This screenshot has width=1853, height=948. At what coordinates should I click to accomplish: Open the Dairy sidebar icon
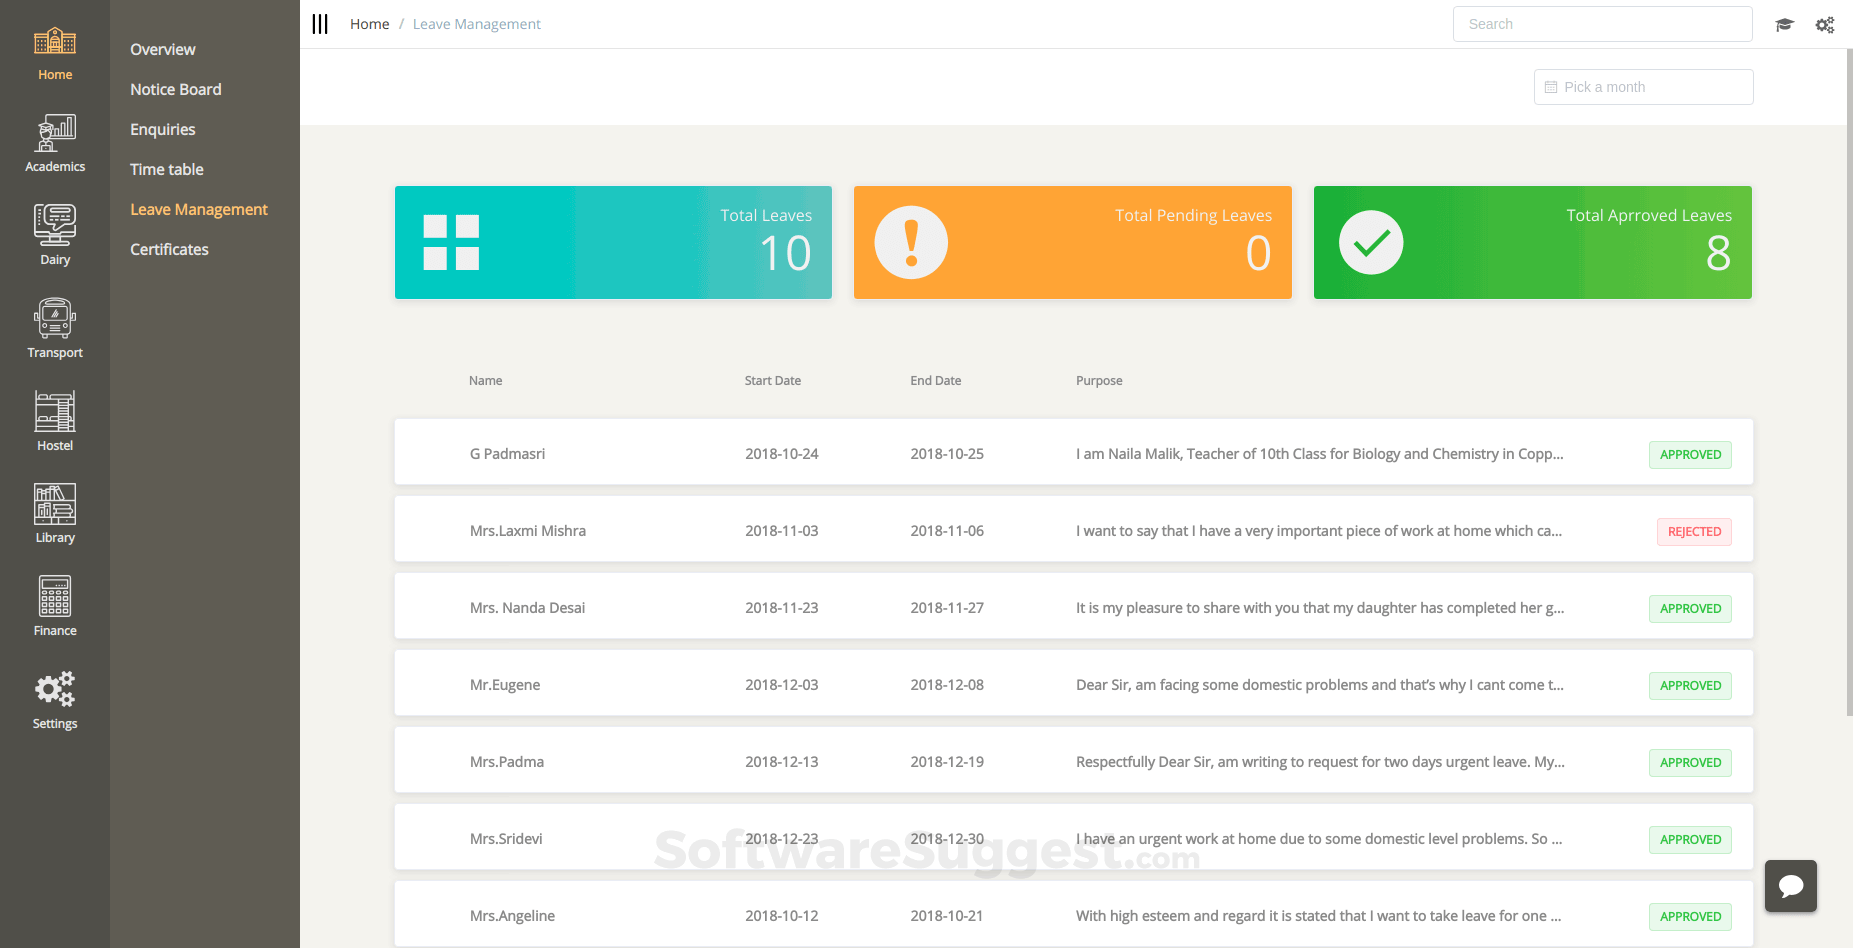[x=55, y=226]
